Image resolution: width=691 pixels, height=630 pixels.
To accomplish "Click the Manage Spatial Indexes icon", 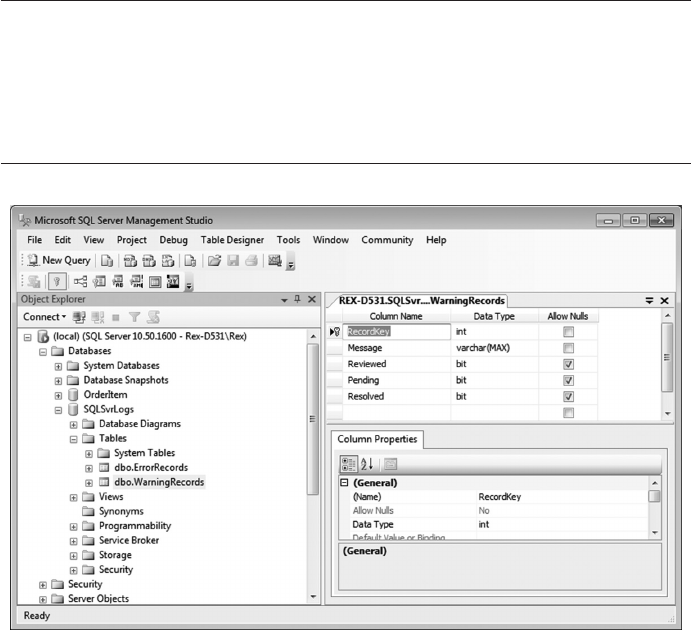I will click(173, 282).
